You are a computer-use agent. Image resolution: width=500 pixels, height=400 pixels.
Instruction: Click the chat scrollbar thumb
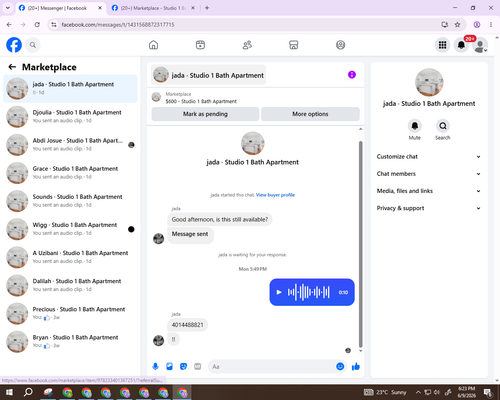coord(360,245)
